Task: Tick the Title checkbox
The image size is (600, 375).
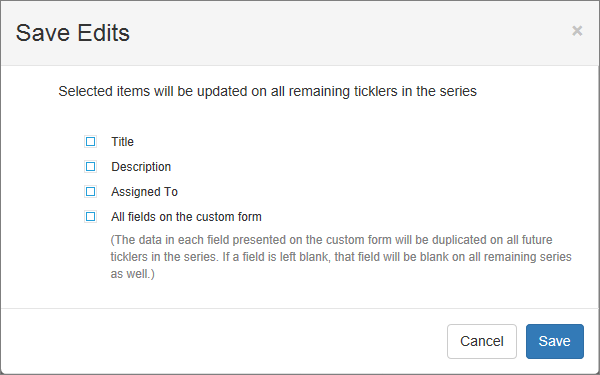Action: coord(91,142)
